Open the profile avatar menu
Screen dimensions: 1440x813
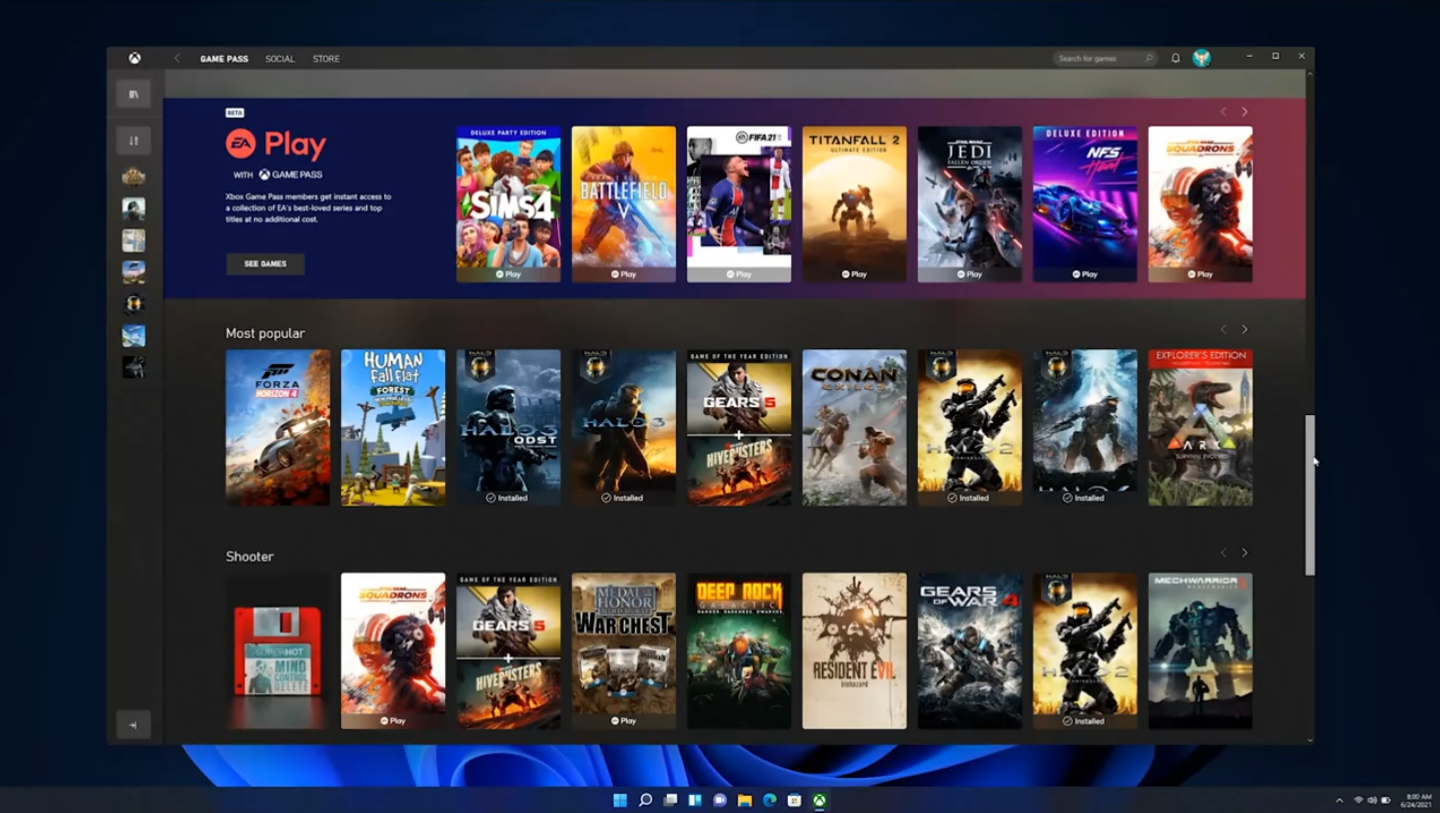(x=1202, y=58)
